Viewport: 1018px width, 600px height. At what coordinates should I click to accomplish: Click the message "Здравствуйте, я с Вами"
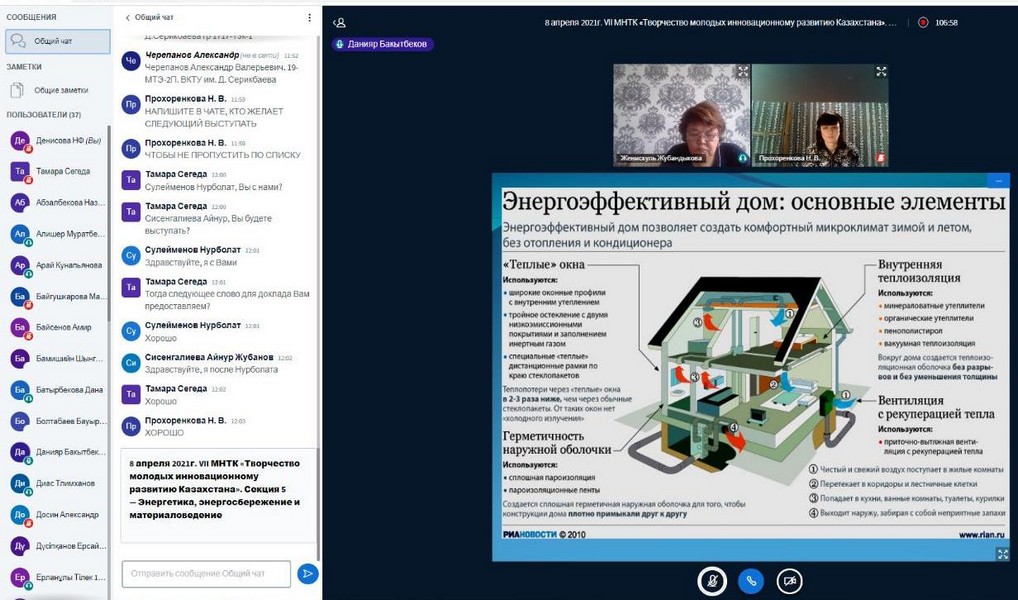point(191,263)
